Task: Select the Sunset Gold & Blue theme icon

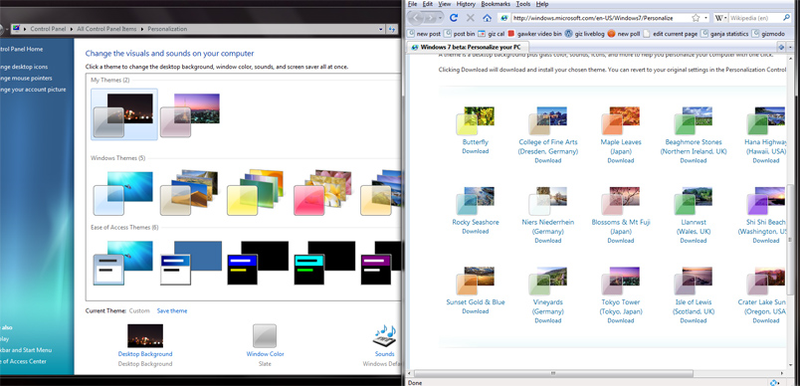Action: point(475,281)
